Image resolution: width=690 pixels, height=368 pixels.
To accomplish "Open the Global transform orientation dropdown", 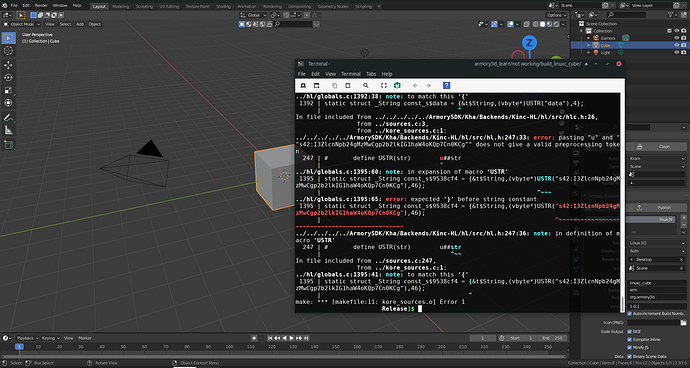I will 253,15.
